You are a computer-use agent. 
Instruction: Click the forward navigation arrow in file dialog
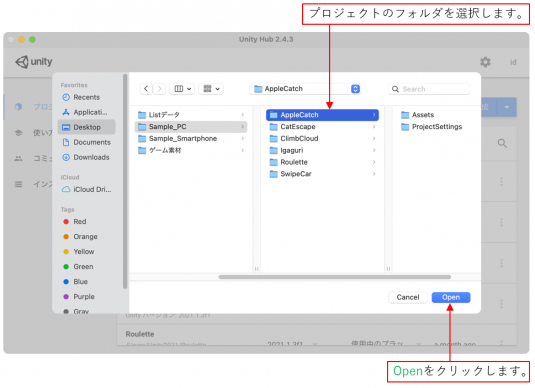(x=159, y=89)
